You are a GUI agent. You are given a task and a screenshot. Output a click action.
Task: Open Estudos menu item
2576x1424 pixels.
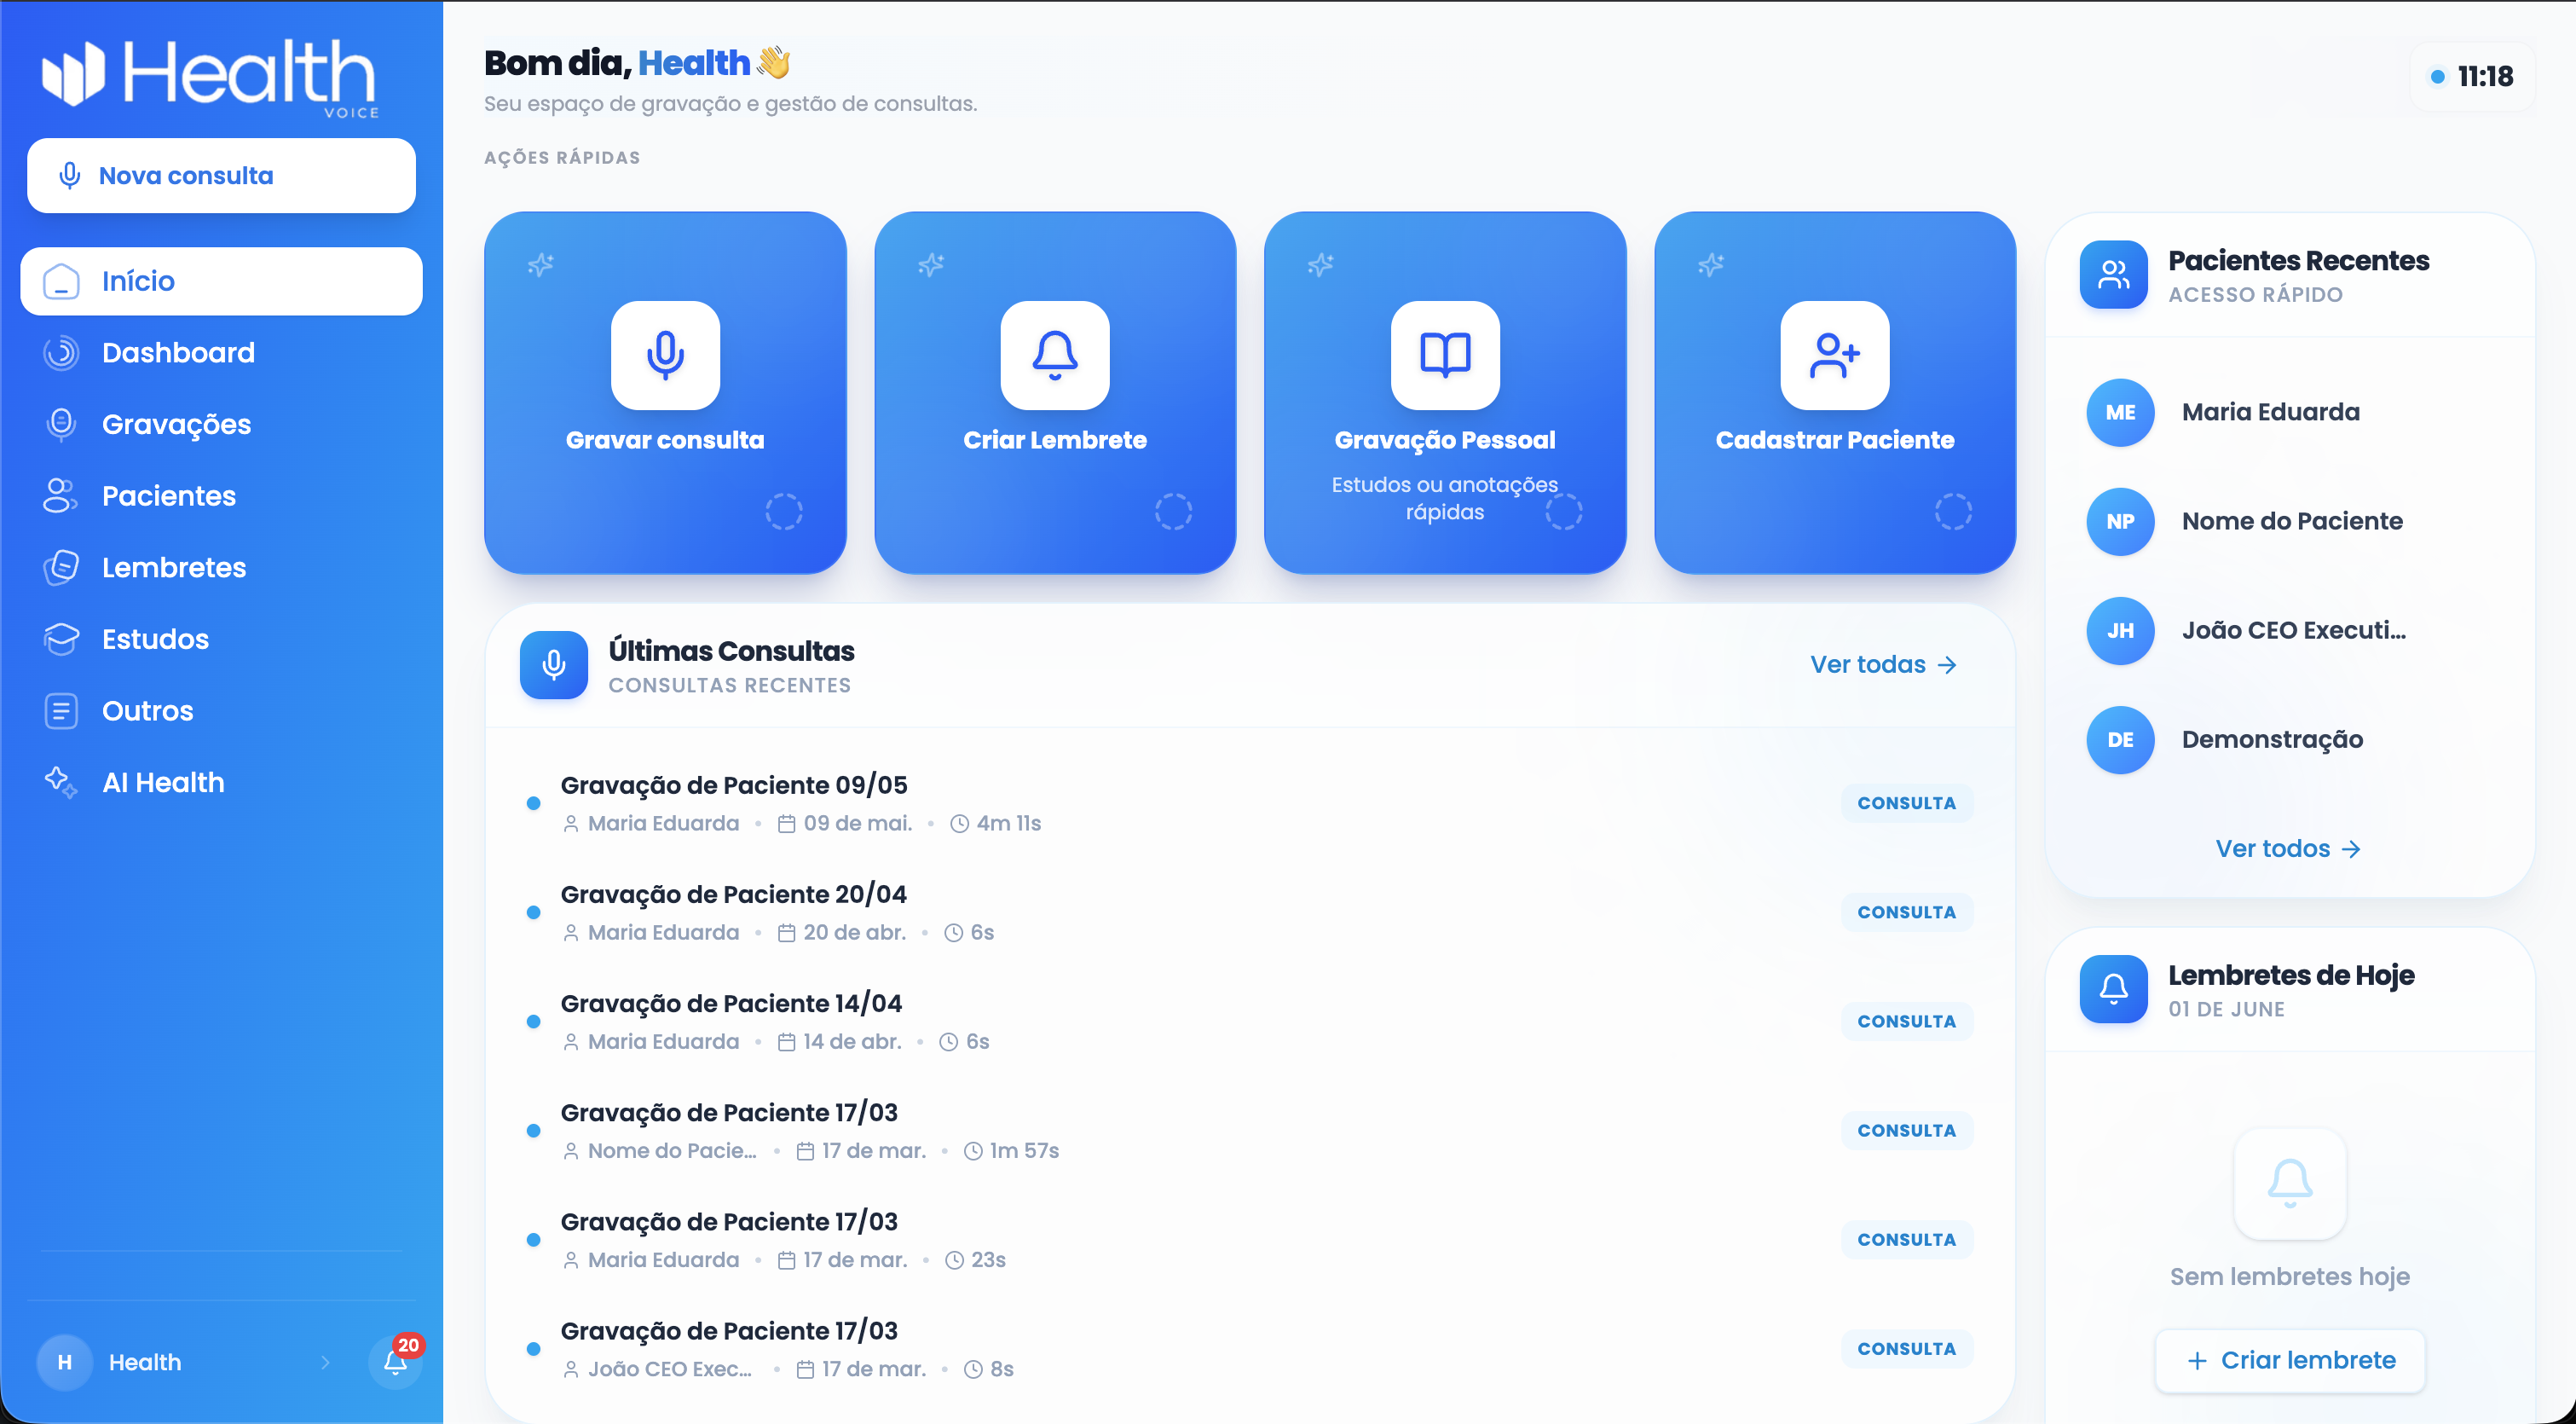221,639
